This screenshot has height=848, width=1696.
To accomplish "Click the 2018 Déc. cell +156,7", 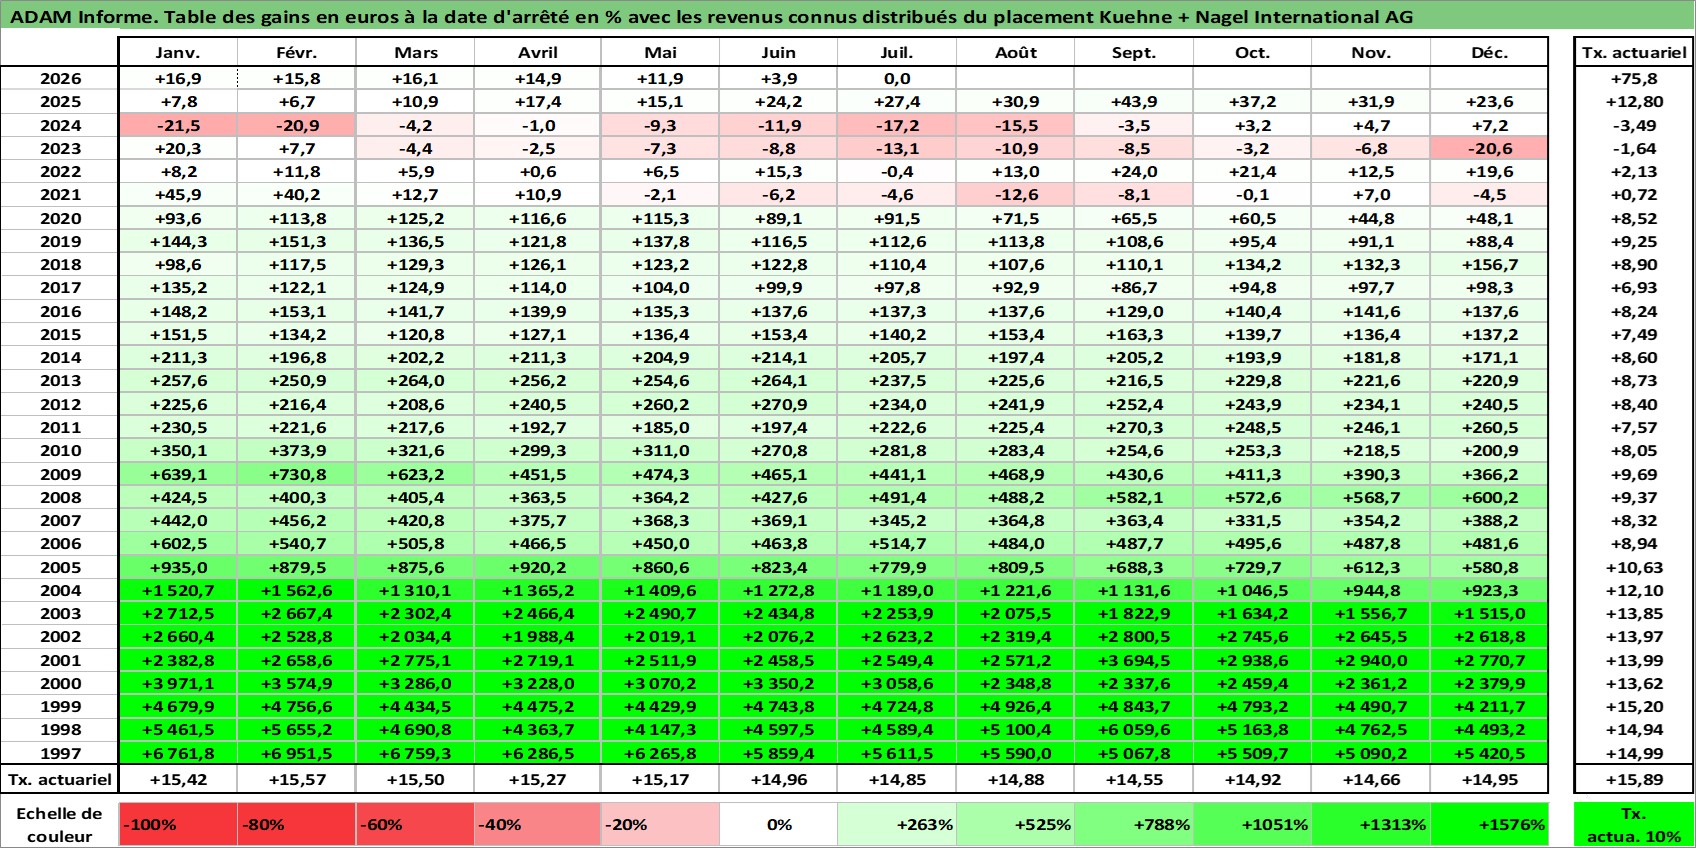I will [1489, 264].
